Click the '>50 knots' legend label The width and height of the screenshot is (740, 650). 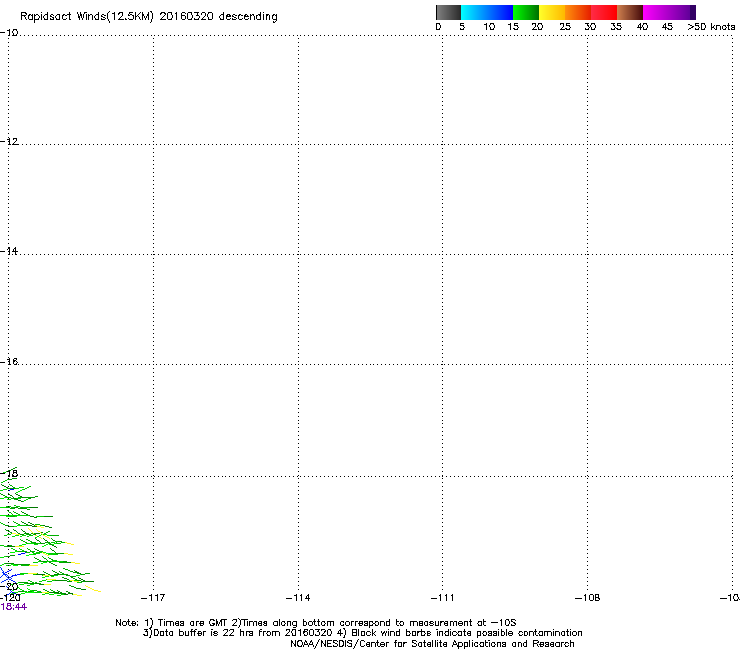(711, 27)
